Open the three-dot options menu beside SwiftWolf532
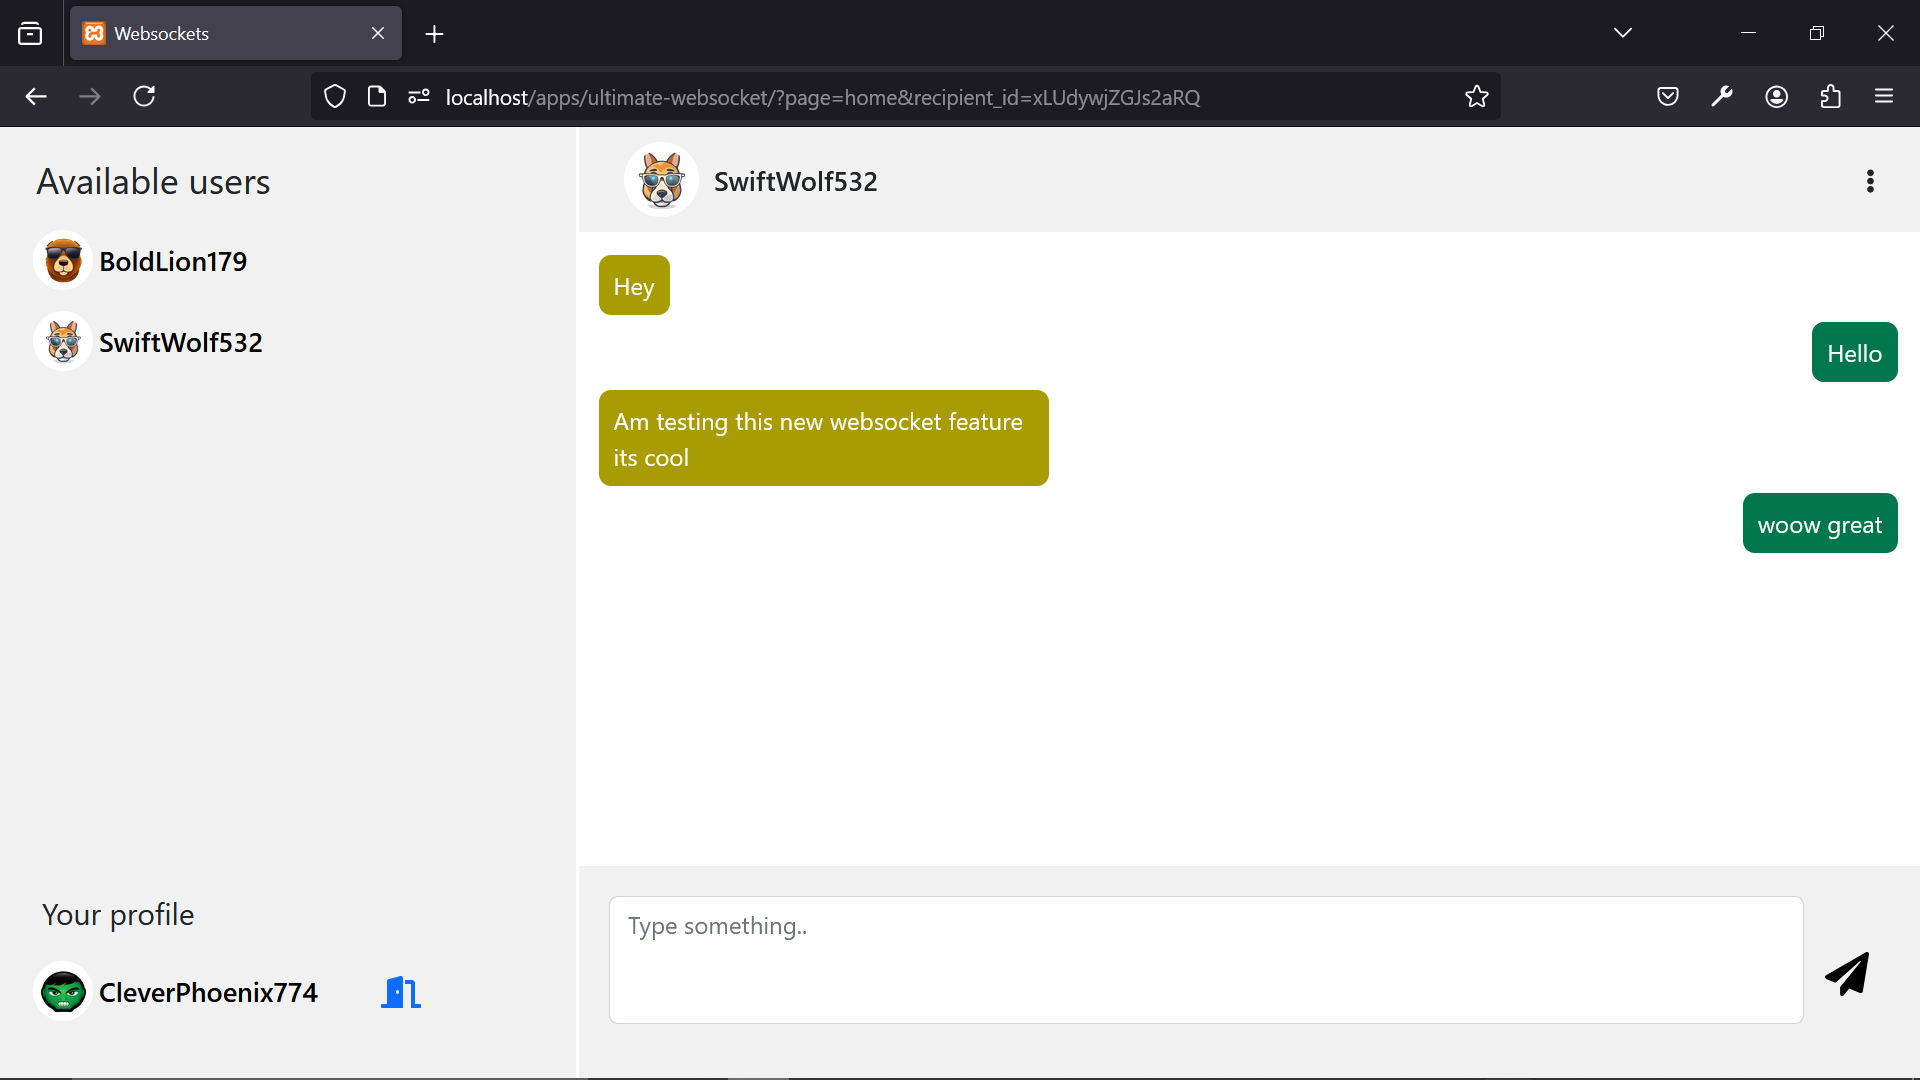This screenshot has height=1080, width=1920. pos(1870,181)
